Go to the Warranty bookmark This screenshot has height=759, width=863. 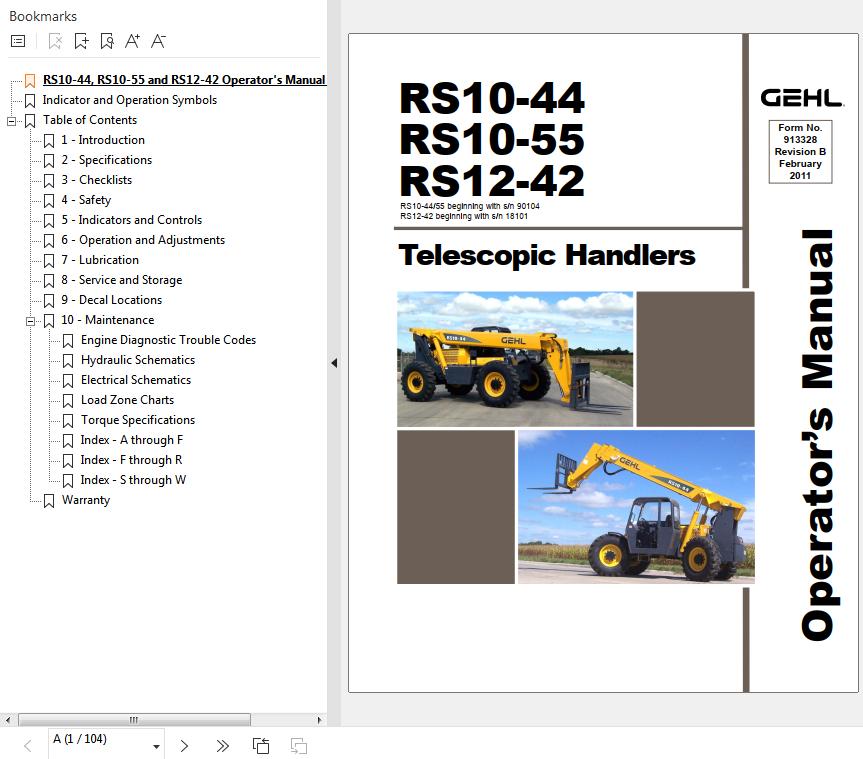tap(85, 500)
